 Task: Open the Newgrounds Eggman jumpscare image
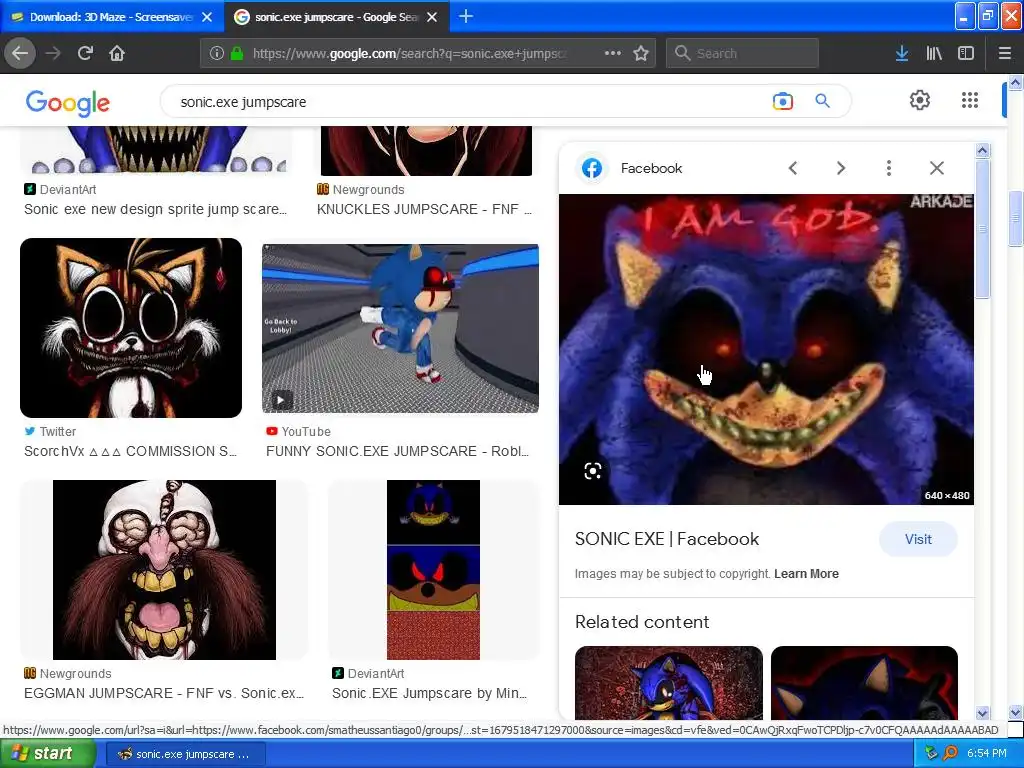coord(164,570)
